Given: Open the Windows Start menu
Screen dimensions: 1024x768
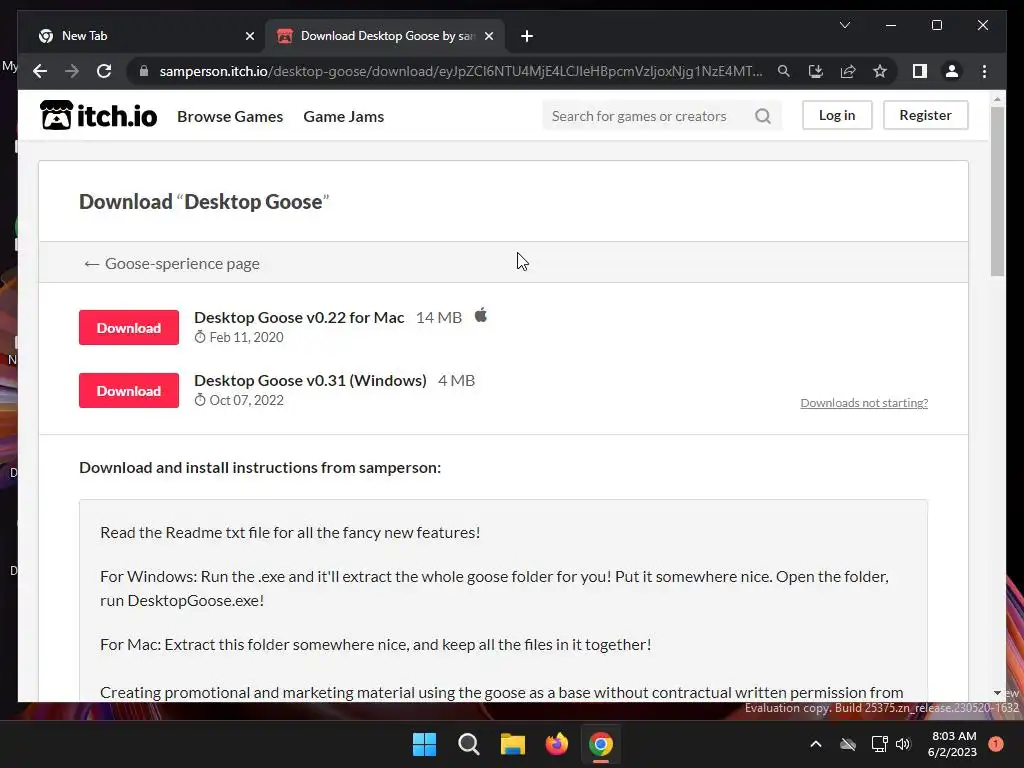Looking at the screenshot, I should (424, 744).
